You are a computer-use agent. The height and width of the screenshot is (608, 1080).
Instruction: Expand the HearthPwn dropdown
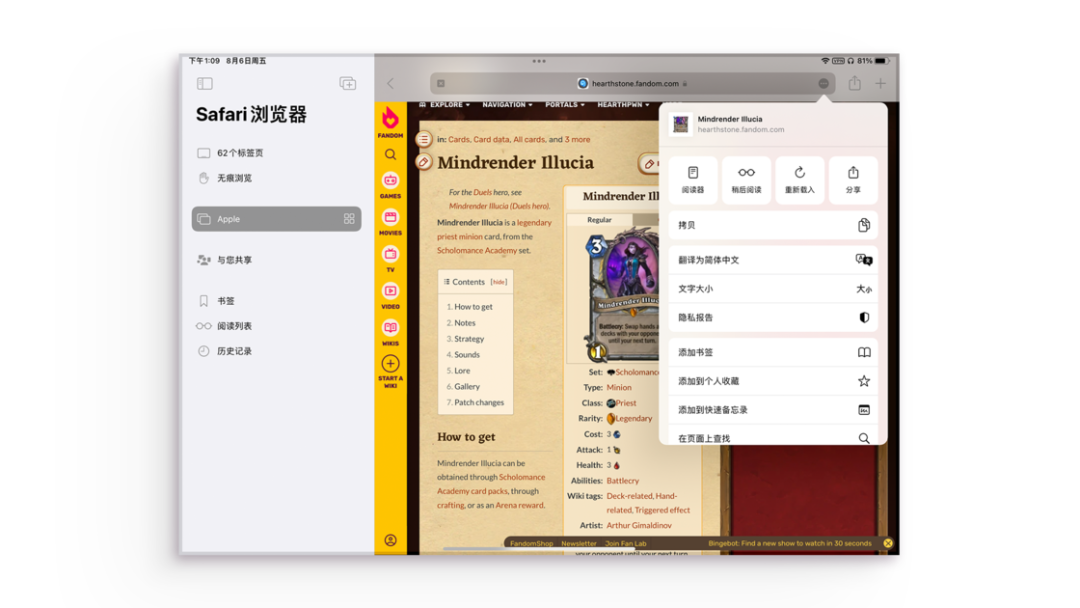pyautogui.click(x=623, y=105)
